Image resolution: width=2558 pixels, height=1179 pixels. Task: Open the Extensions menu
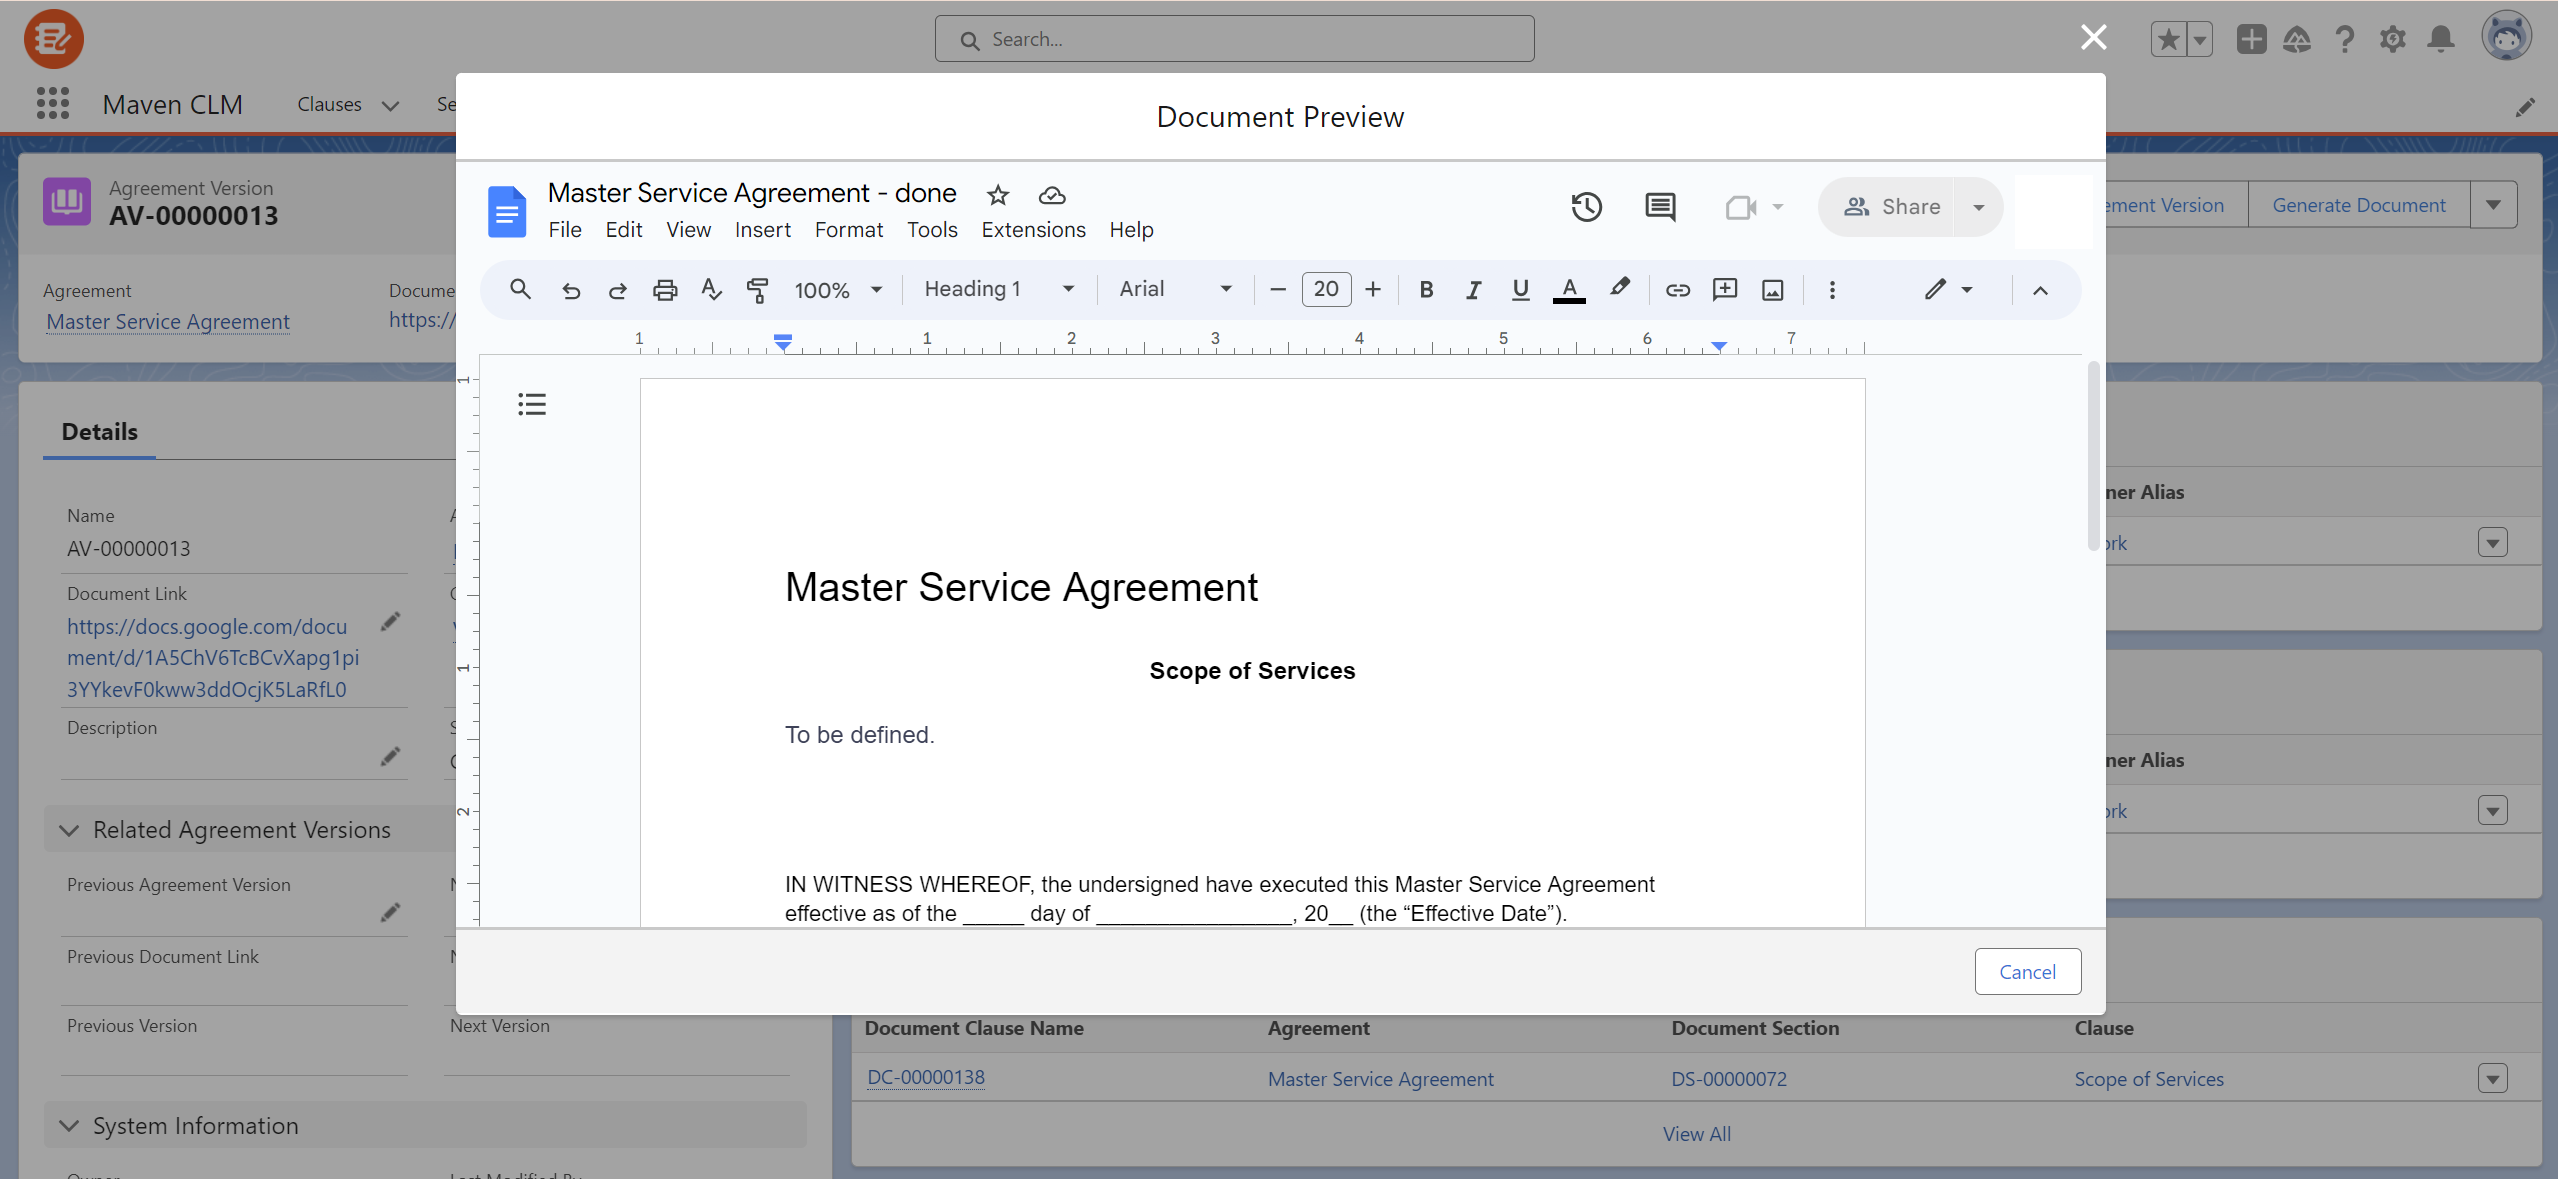1032,230
